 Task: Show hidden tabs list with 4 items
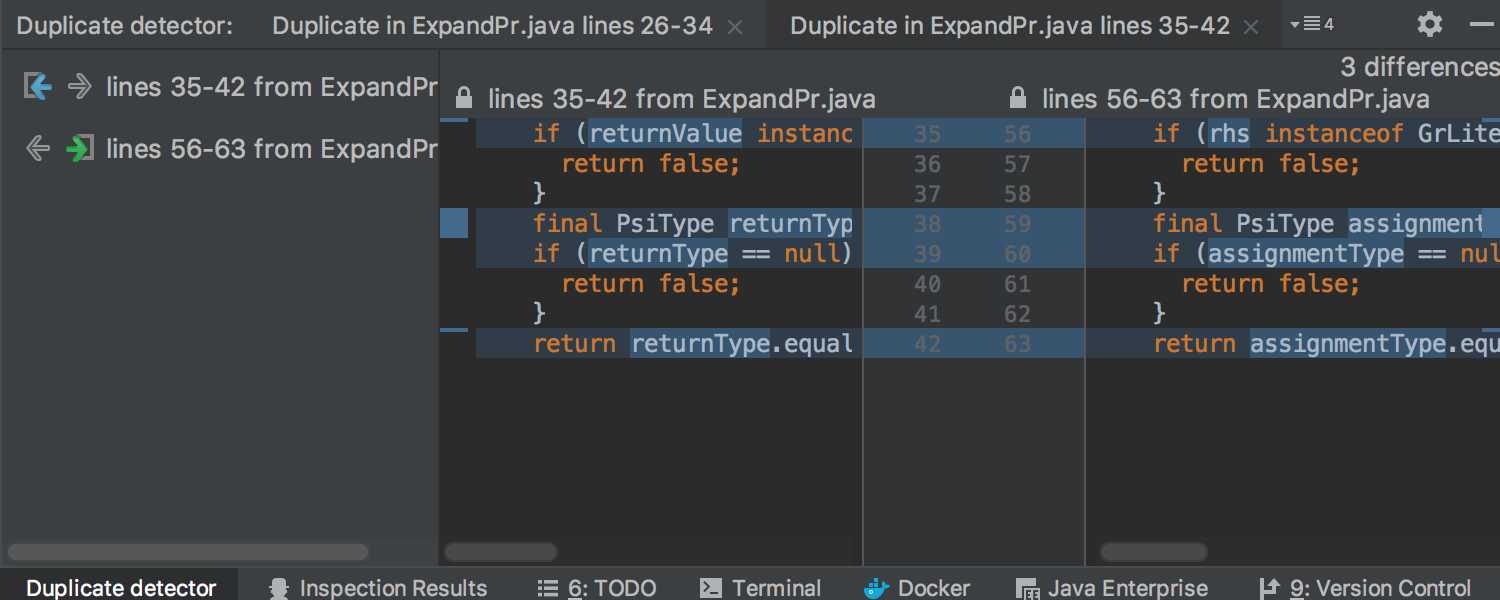[x=1312, y=24]
